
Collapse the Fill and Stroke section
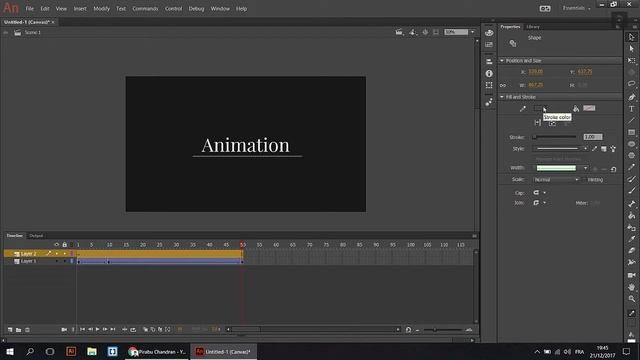point(502,97)
